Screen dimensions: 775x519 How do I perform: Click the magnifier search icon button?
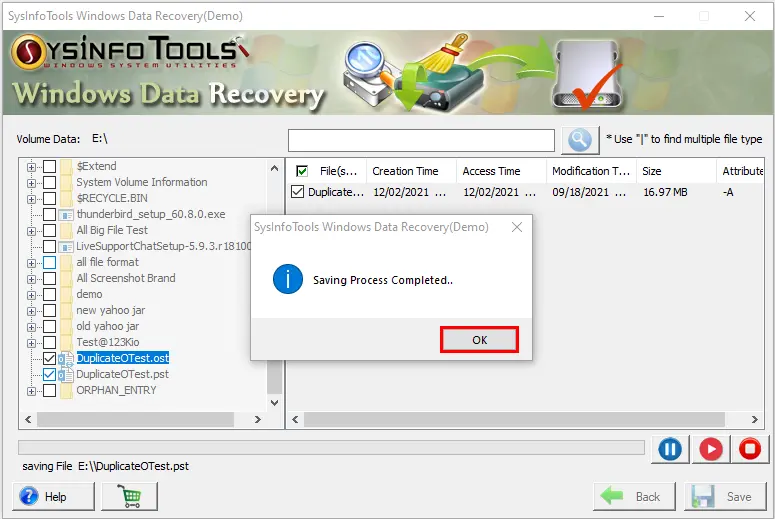pos(580,140)
